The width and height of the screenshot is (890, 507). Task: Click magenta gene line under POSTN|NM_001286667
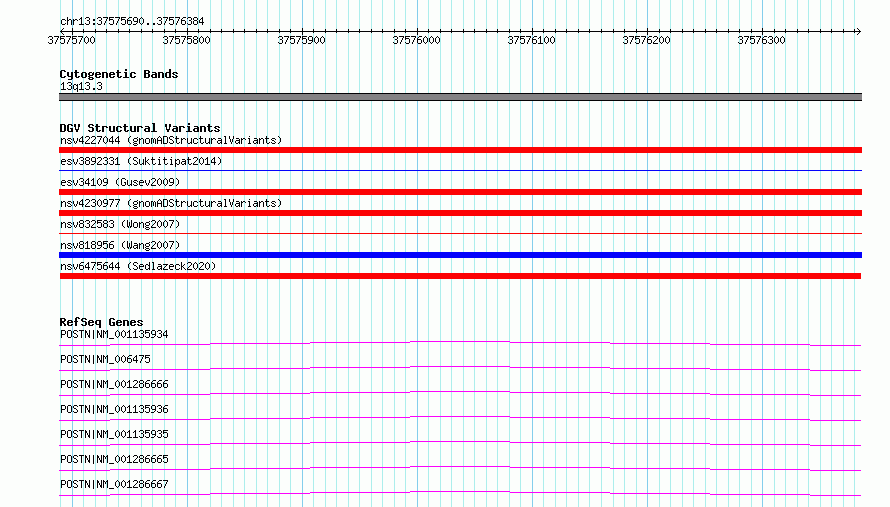(460, 493)
